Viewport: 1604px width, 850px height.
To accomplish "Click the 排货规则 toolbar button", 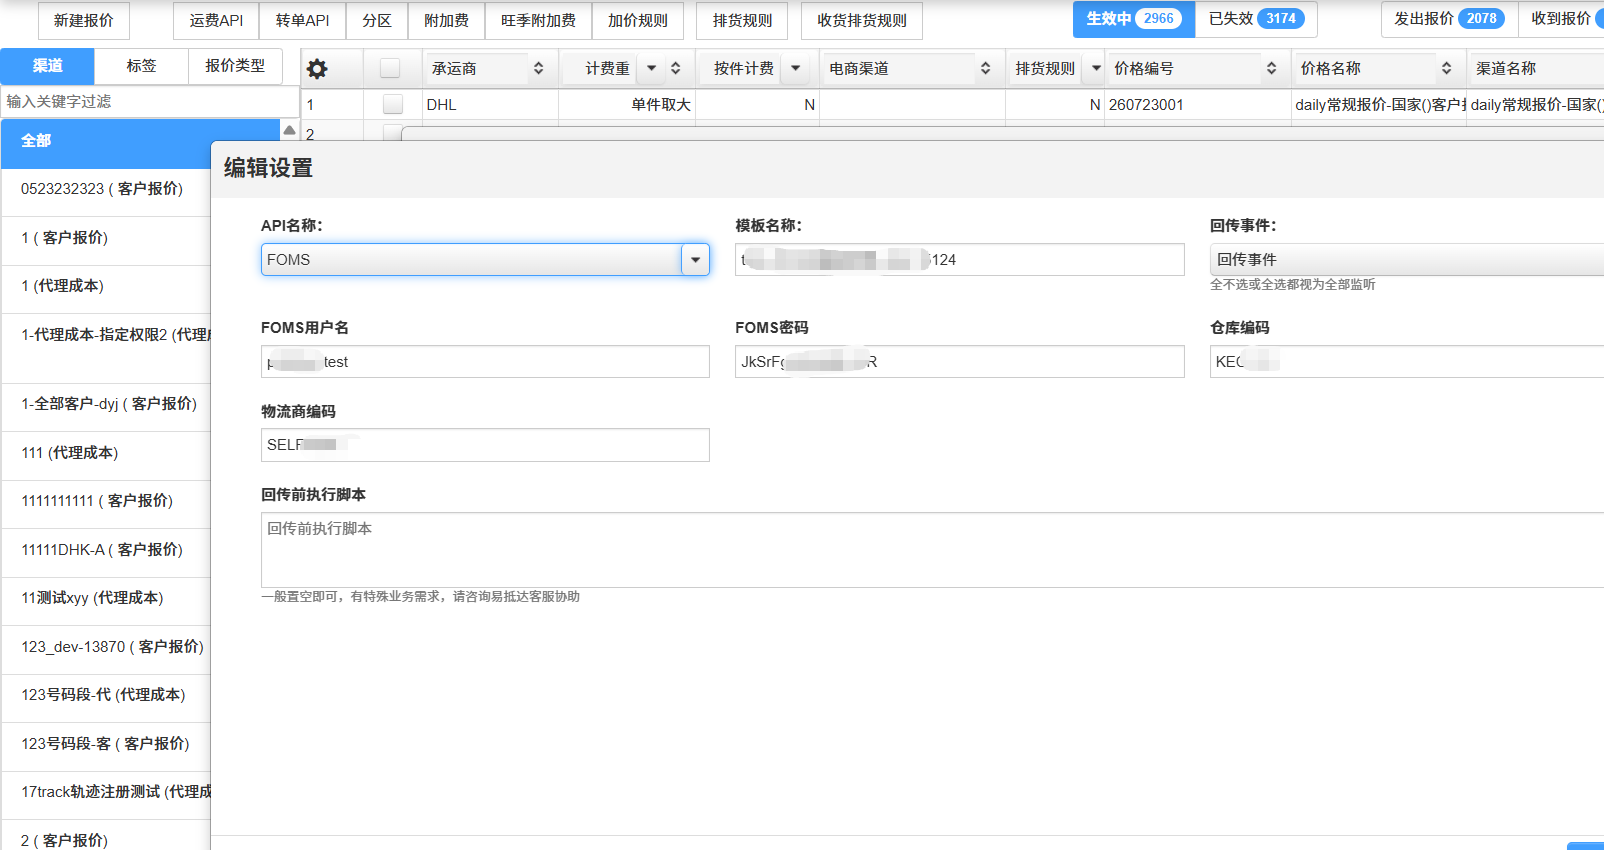I will 742,20.
